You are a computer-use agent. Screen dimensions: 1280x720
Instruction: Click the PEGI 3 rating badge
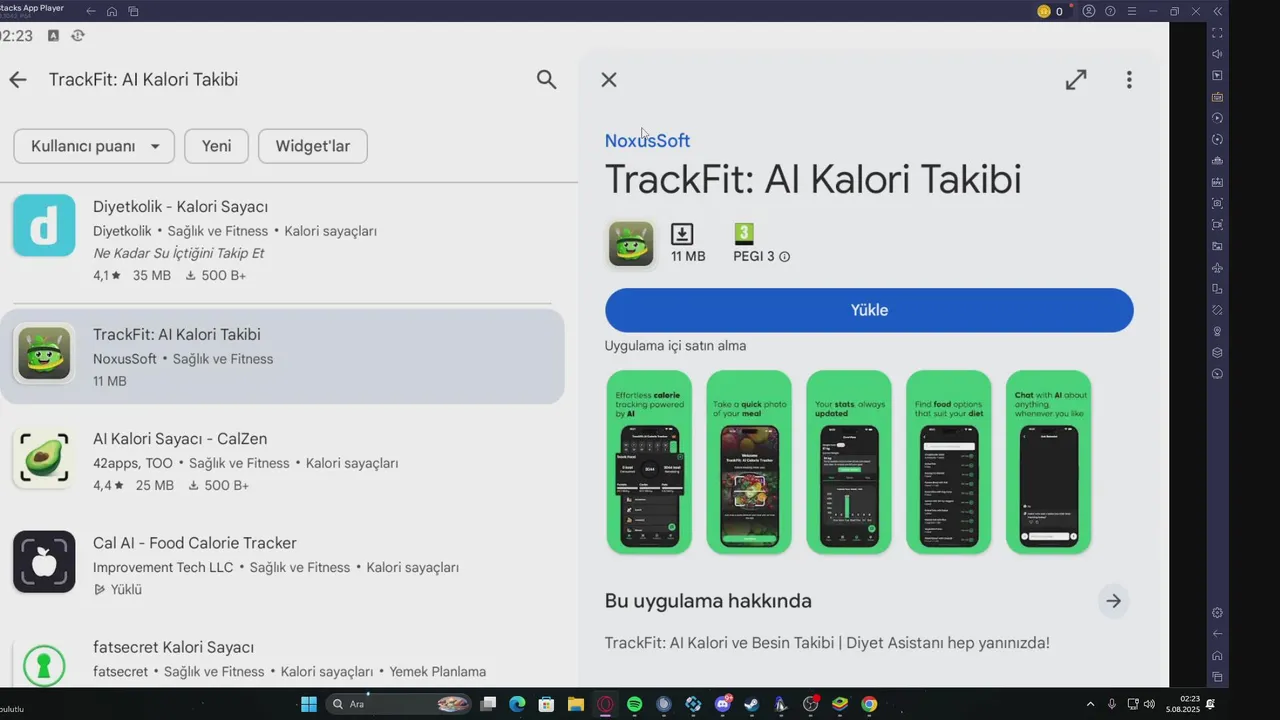[x=744, y=234]
